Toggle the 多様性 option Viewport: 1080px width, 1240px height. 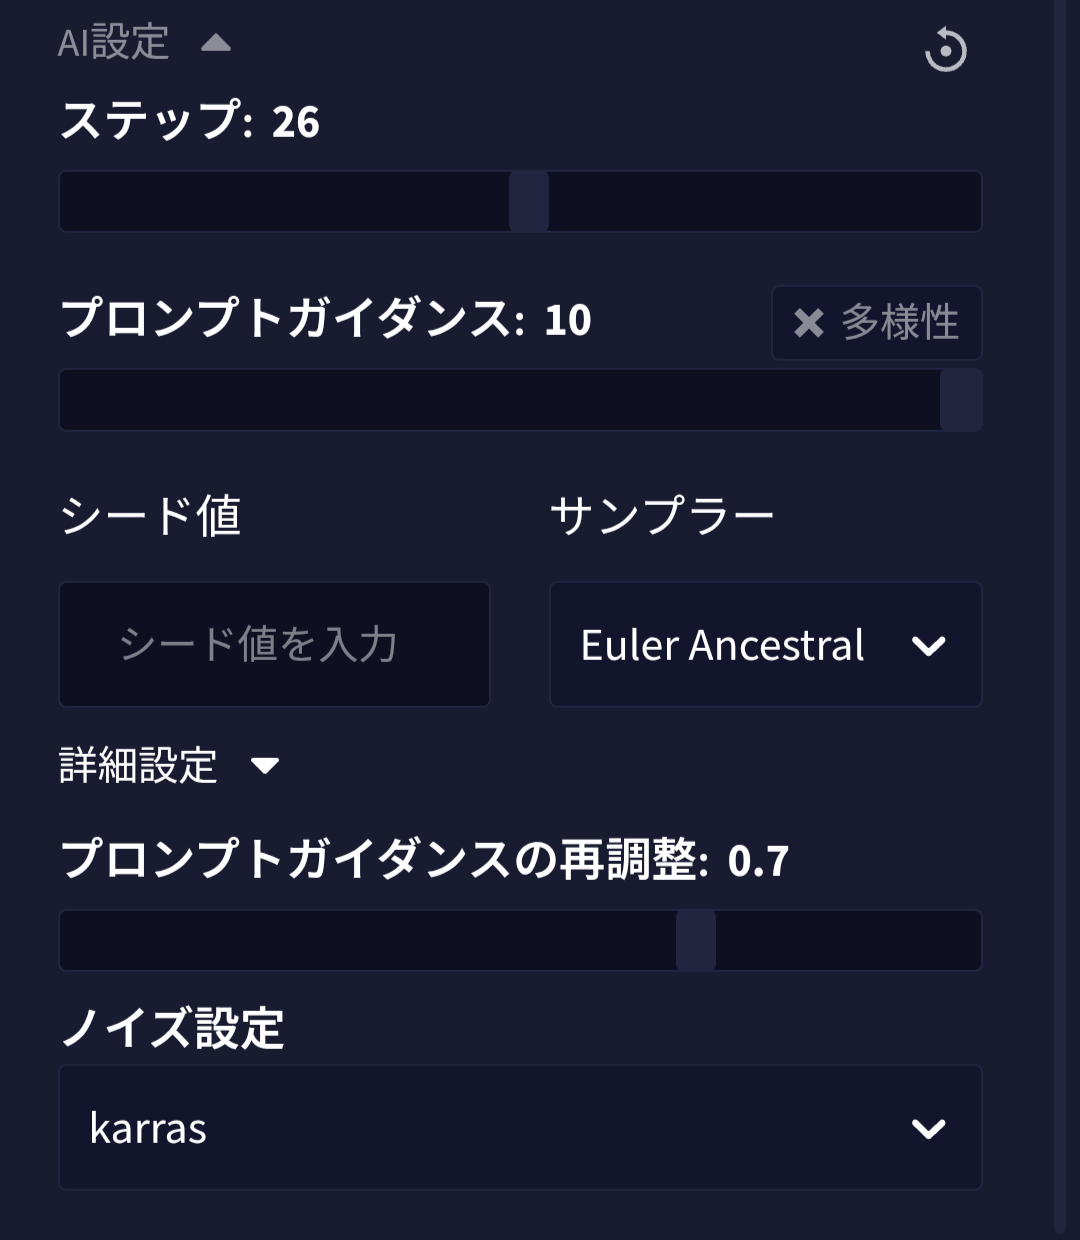[x=899, y=323]
